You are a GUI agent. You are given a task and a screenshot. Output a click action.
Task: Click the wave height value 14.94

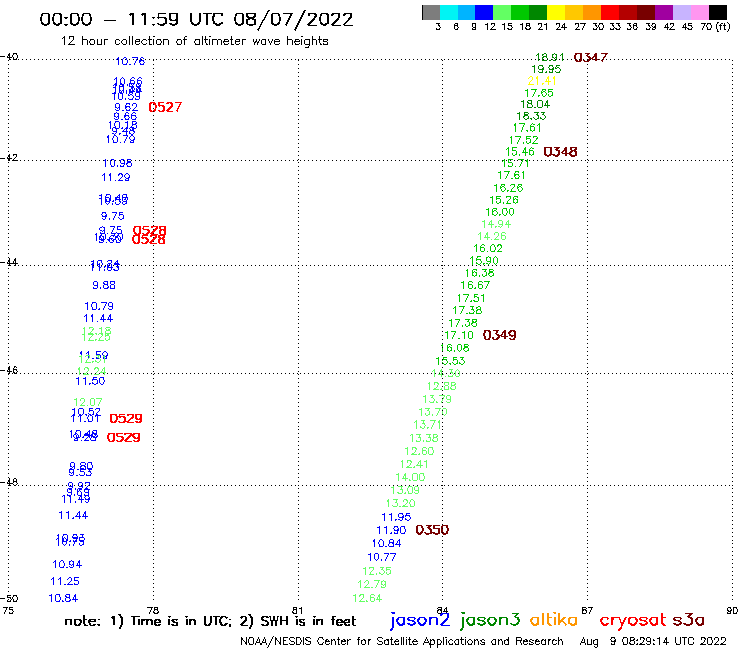(496, 224)
